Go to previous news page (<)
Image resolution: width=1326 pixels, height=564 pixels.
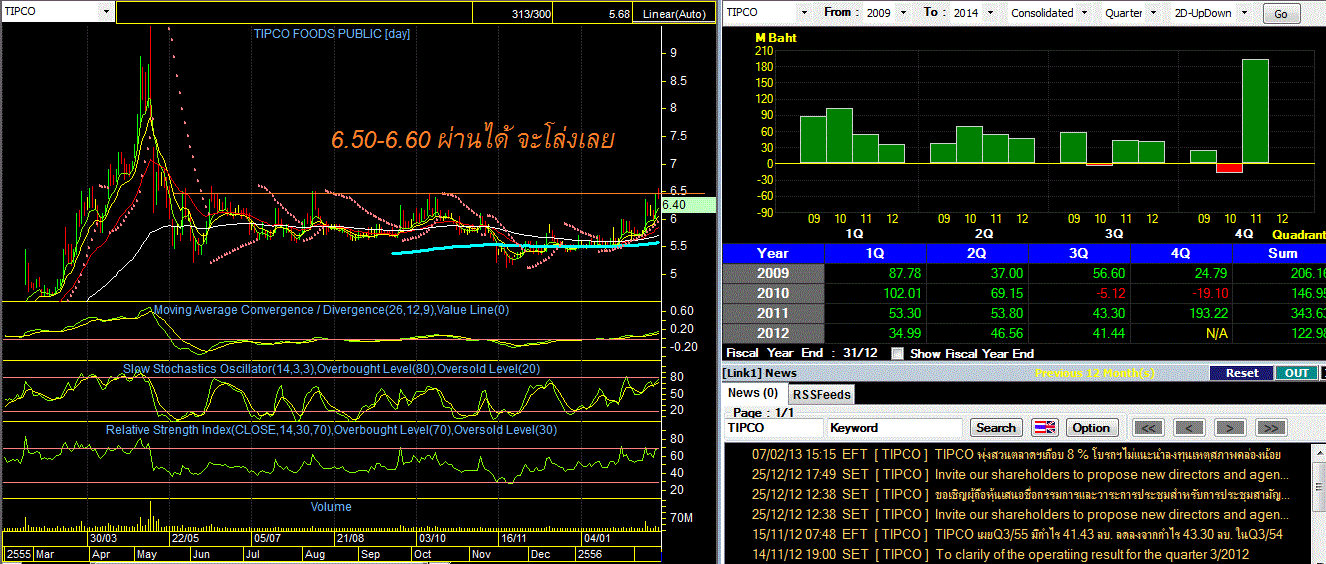[x=1190, y=428]
